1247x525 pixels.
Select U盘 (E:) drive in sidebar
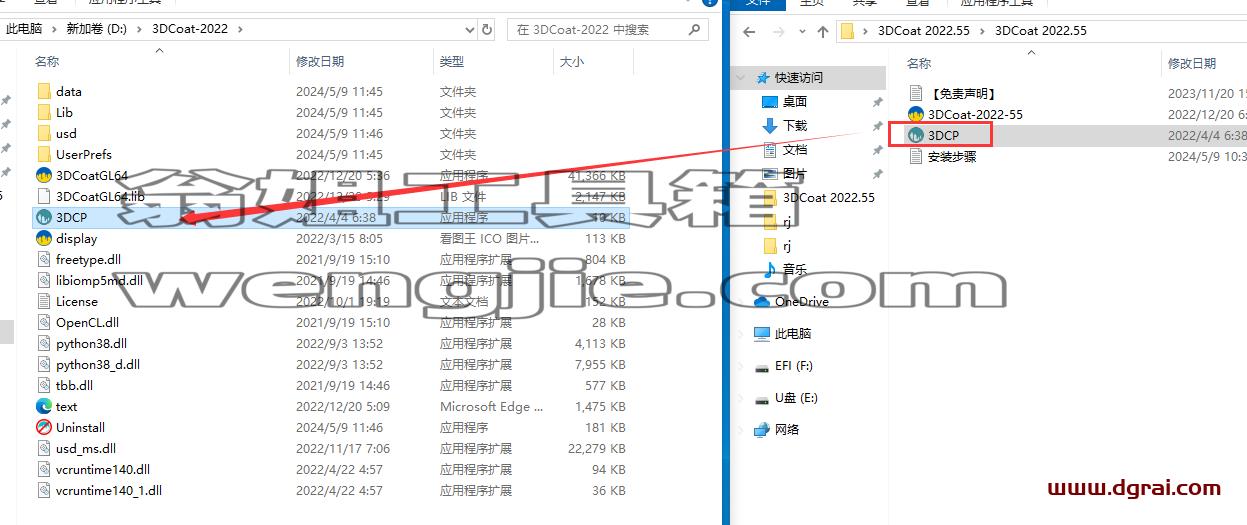tap(796, 397)
